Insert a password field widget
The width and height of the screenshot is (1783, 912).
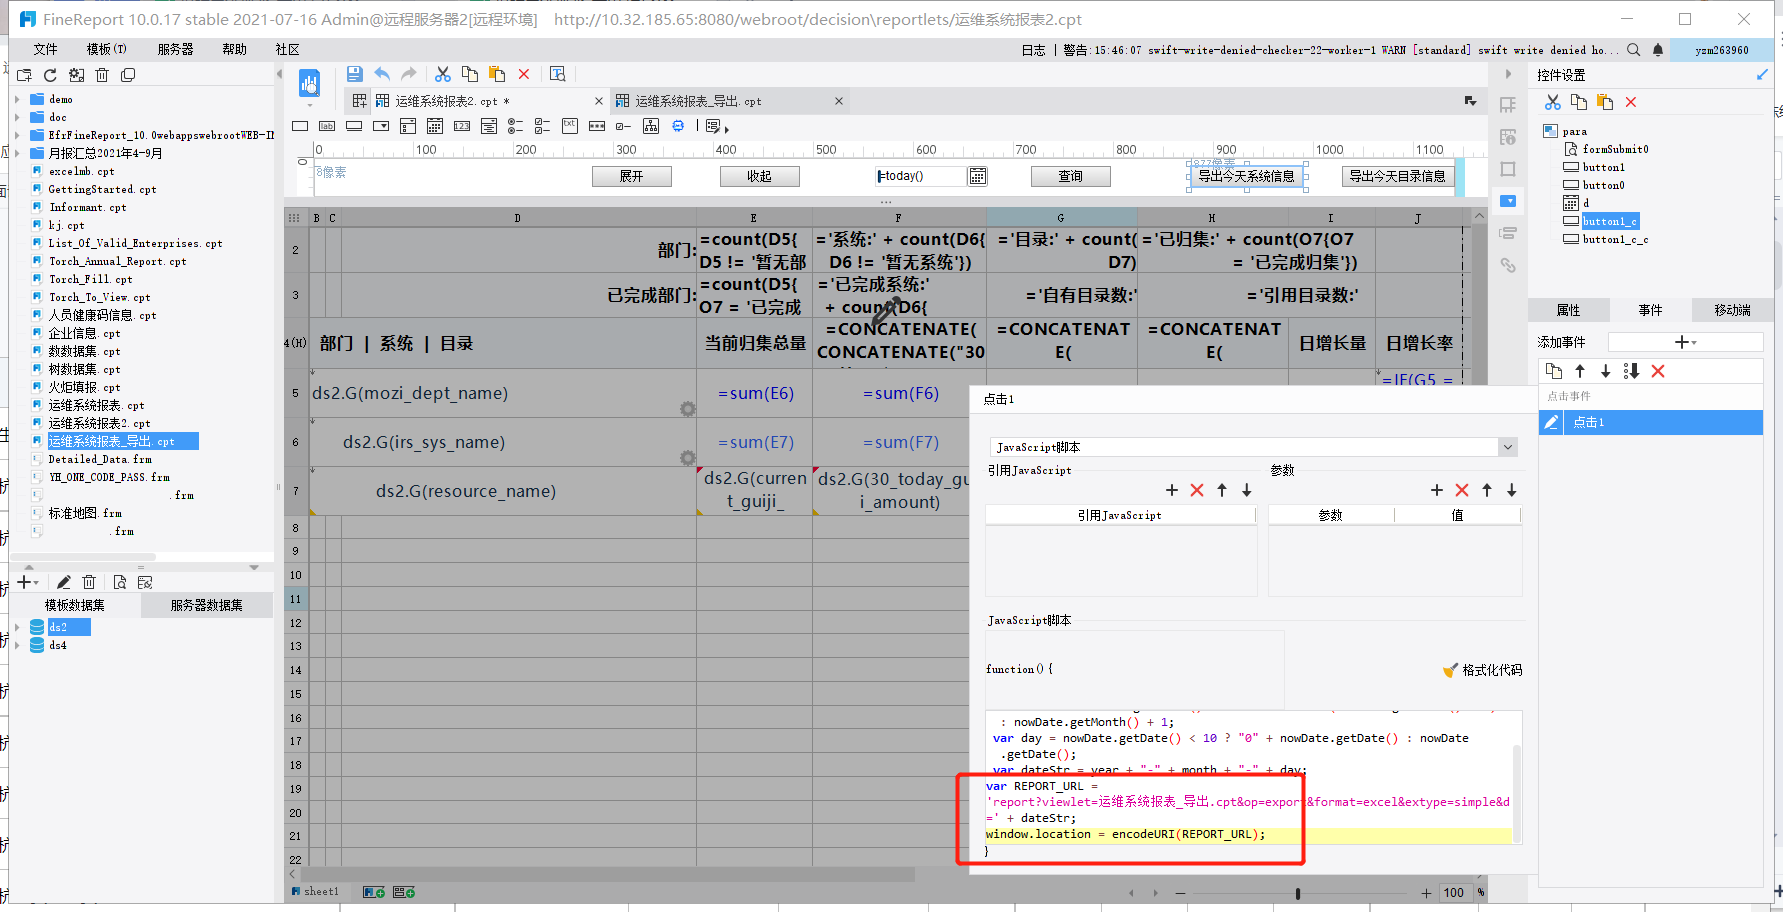[597, 126]
